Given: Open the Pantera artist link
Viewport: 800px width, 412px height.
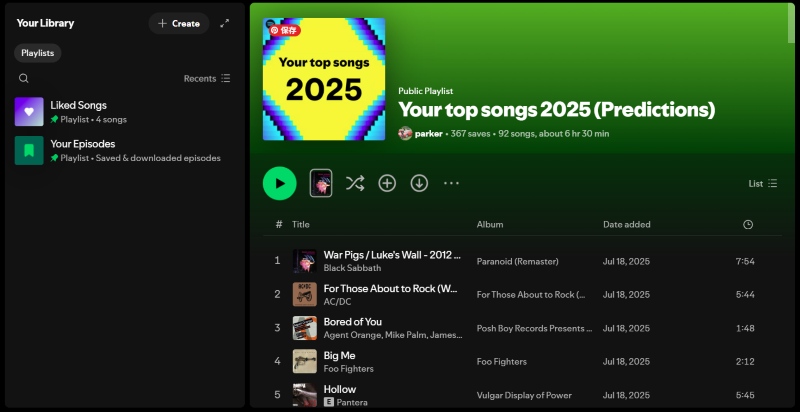Looking at the screenshot, I should 352,402.
